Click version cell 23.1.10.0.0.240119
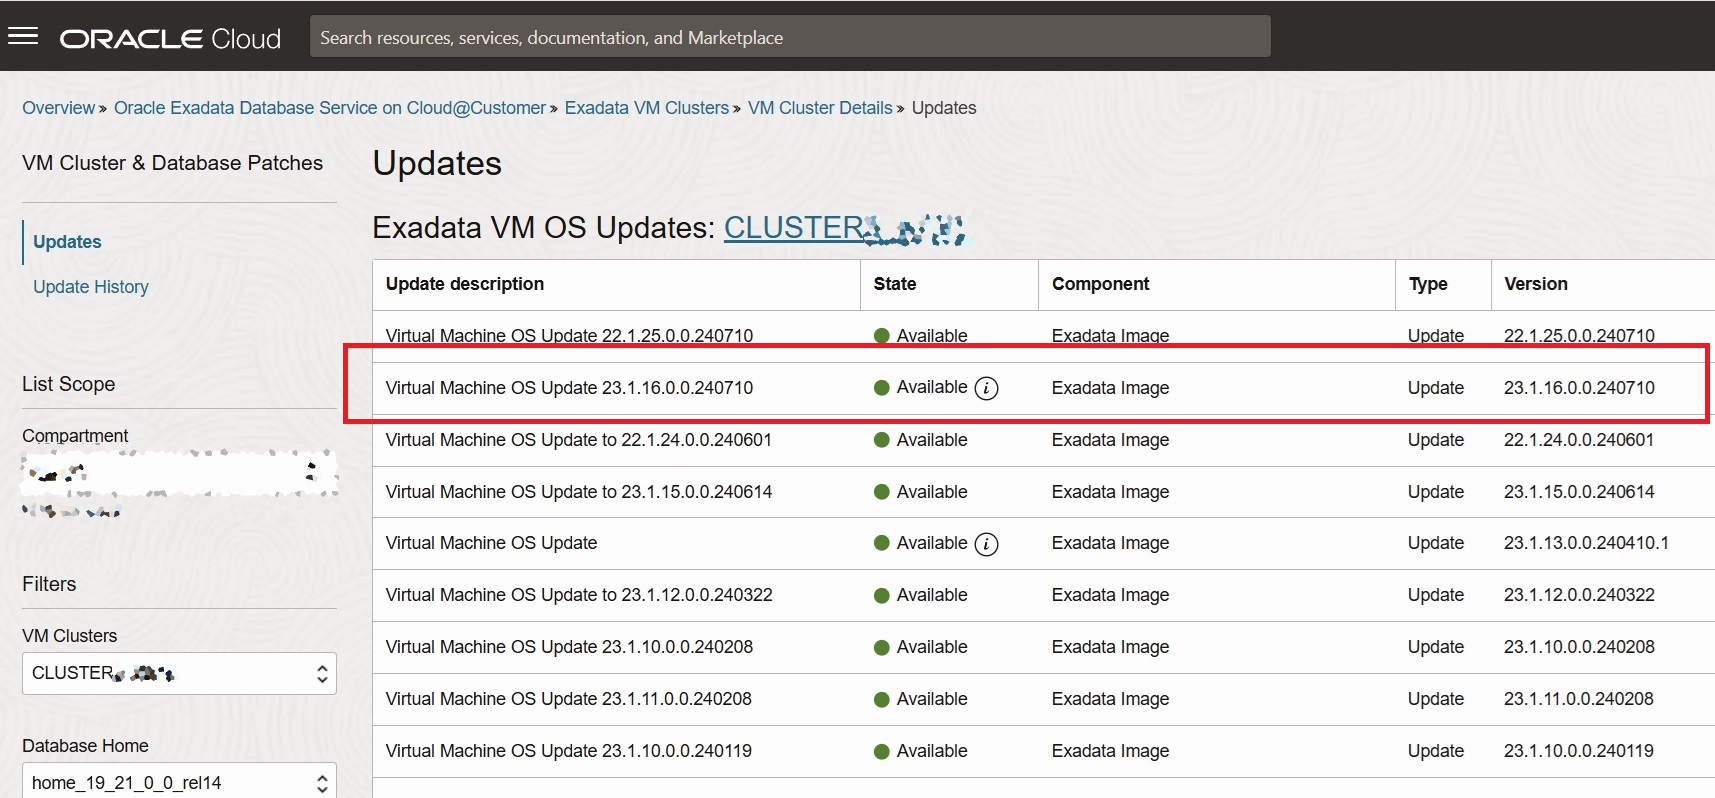This screenshot has width=1715, height=798. (x=1579, y=751)
